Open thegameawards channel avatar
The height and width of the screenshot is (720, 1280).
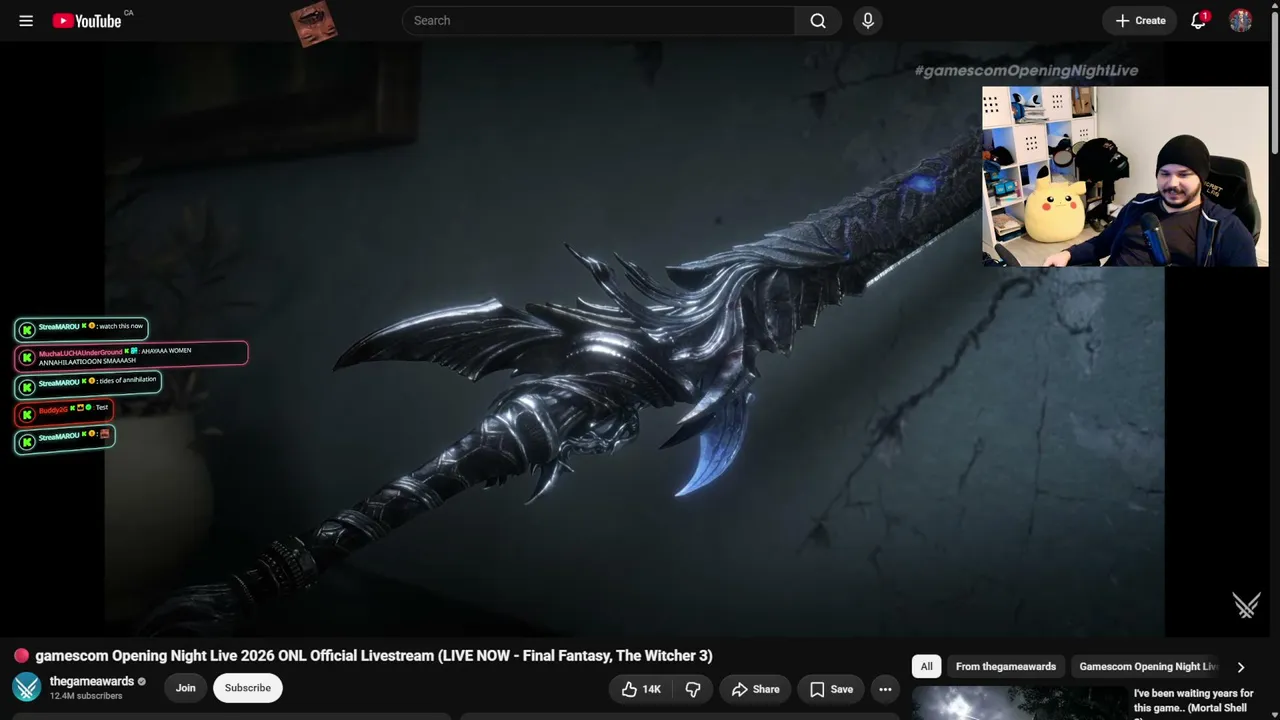click(x=27, y=687)
